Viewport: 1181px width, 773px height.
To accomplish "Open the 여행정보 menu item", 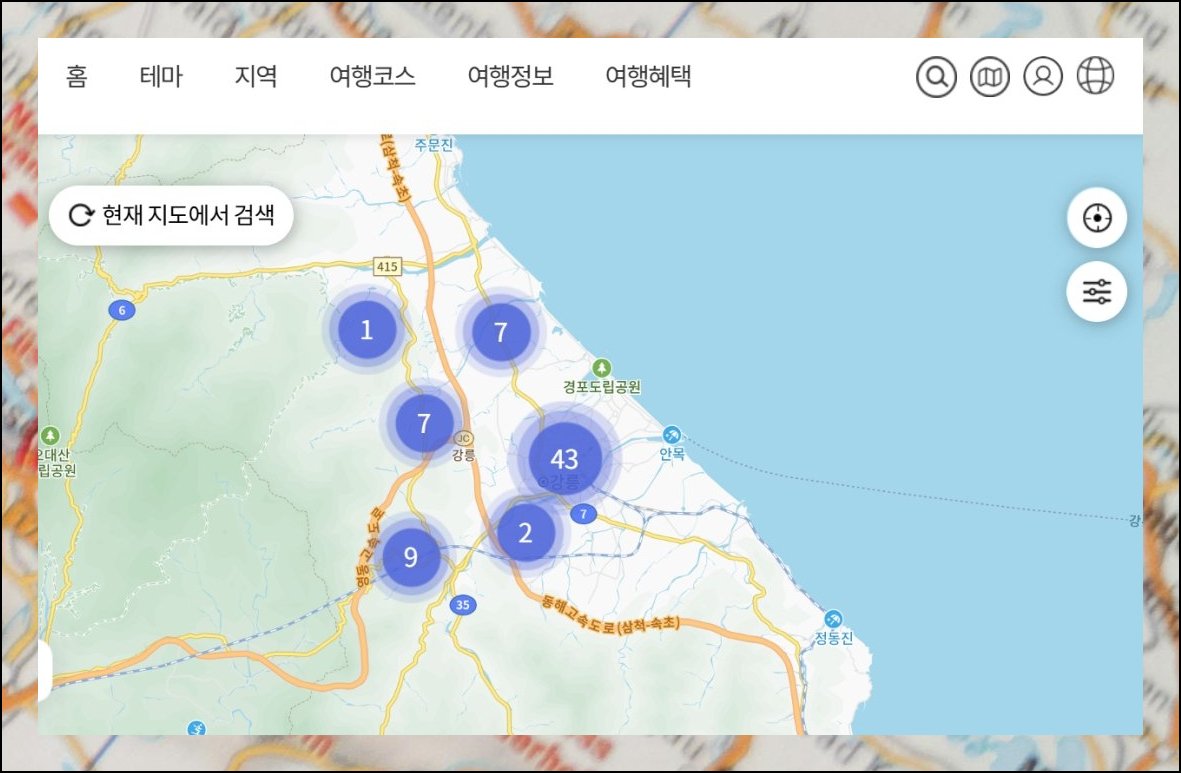I will [x=511, y=76].
